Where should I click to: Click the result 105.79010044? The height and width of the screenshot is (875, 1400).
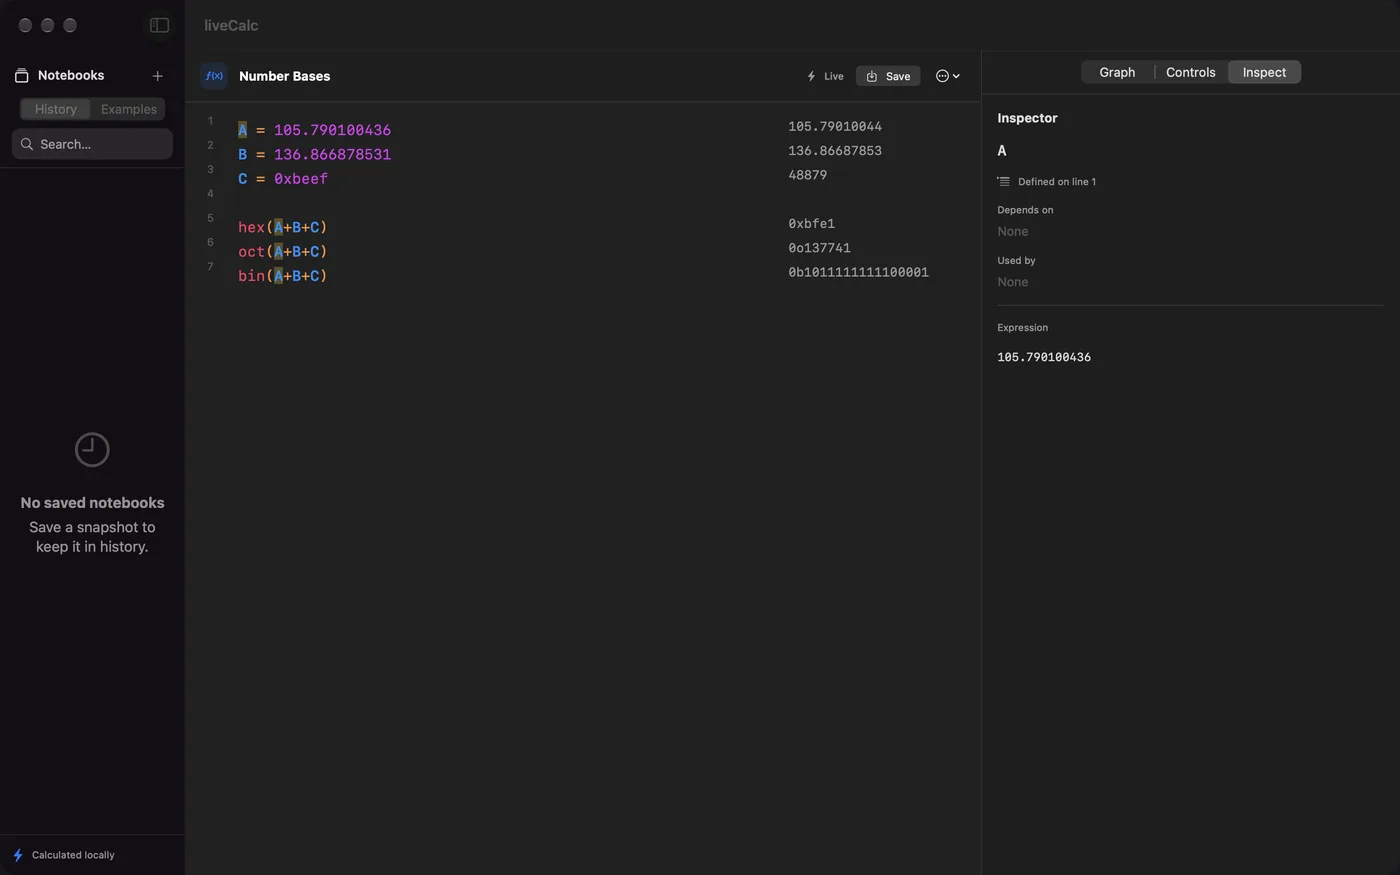(835, 127)
